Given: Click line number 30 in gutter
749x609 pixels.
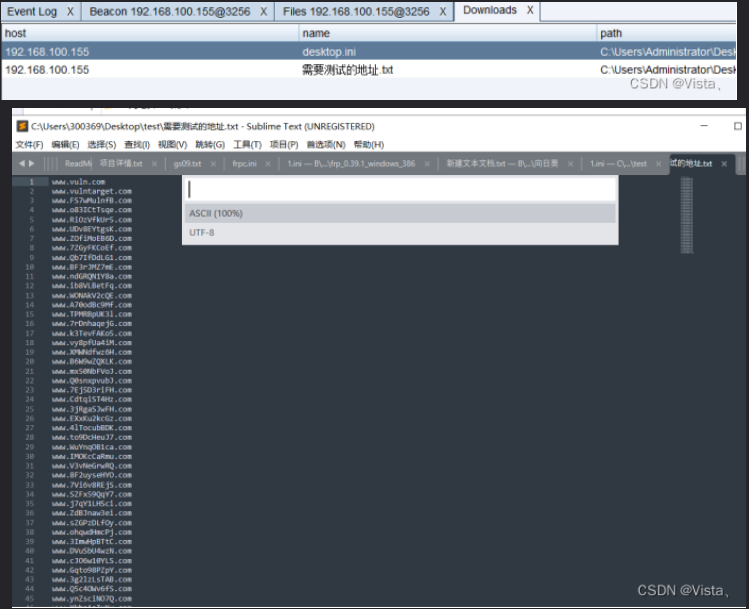Looking at the screenshot, I should 30,456.
